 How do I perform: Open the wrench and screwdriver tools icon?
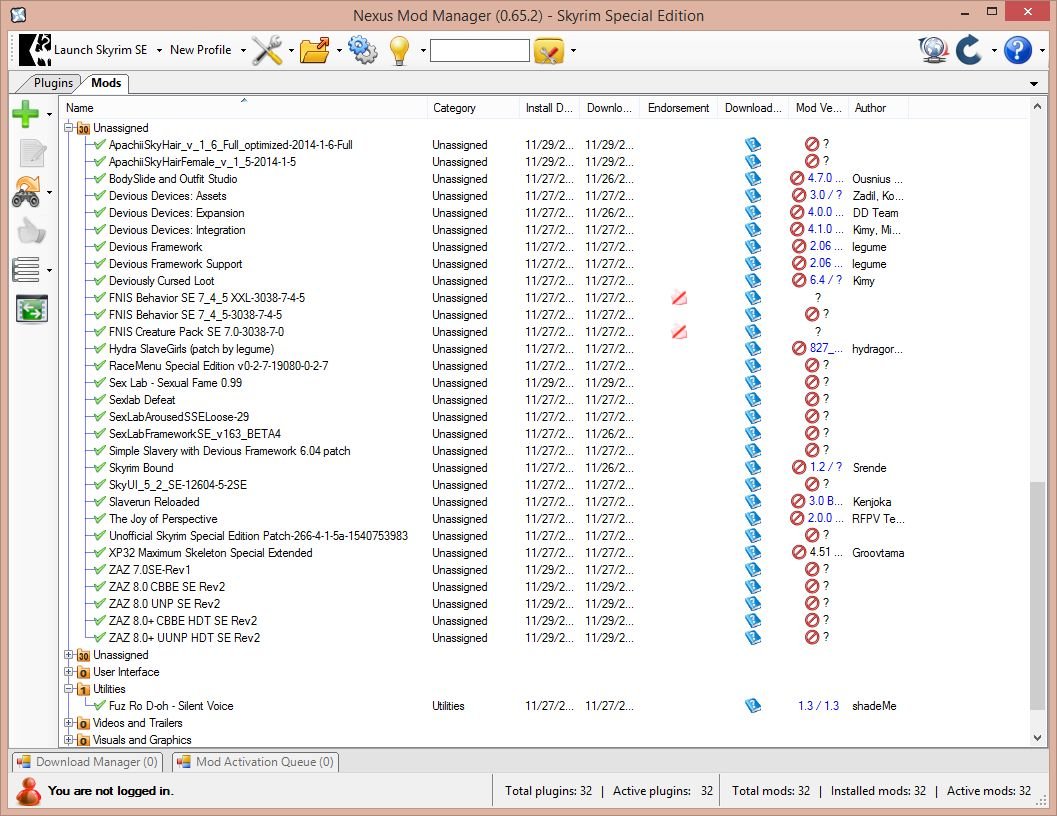(267, 50)
